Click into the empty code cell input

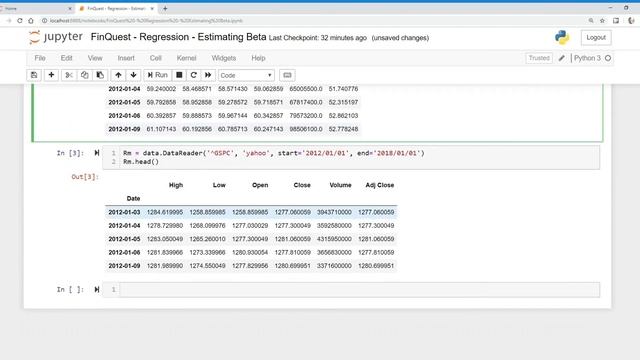point(359,290)
